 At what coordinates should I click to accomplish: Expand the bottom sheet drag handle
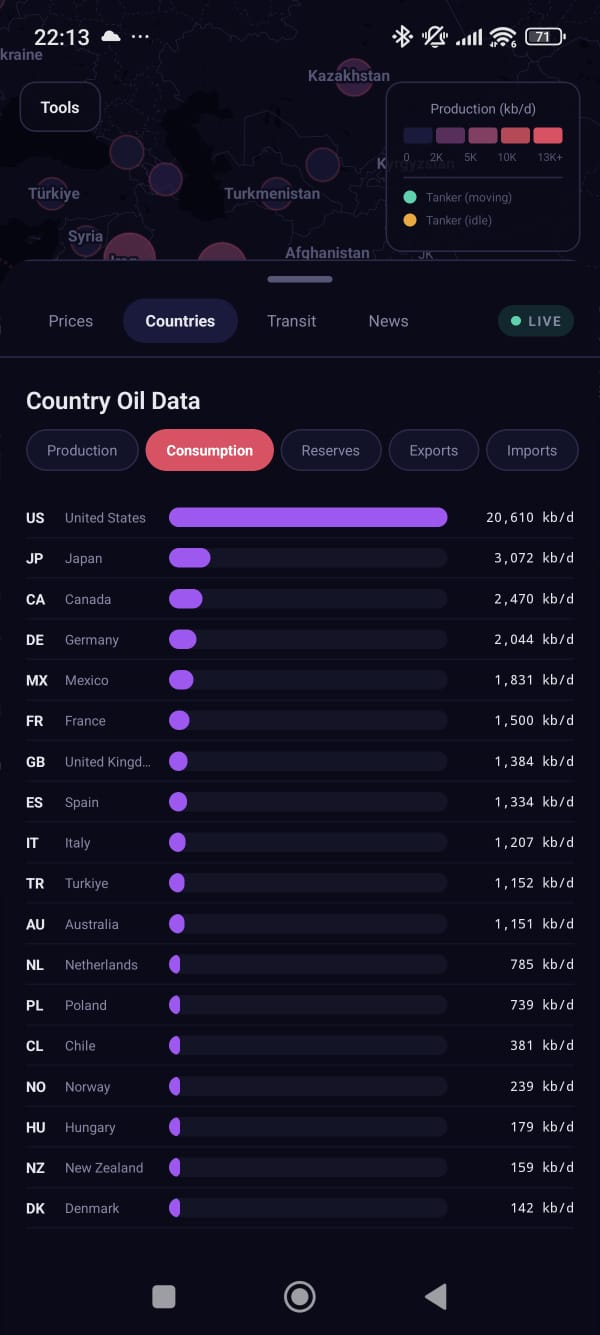coord(300,280)
